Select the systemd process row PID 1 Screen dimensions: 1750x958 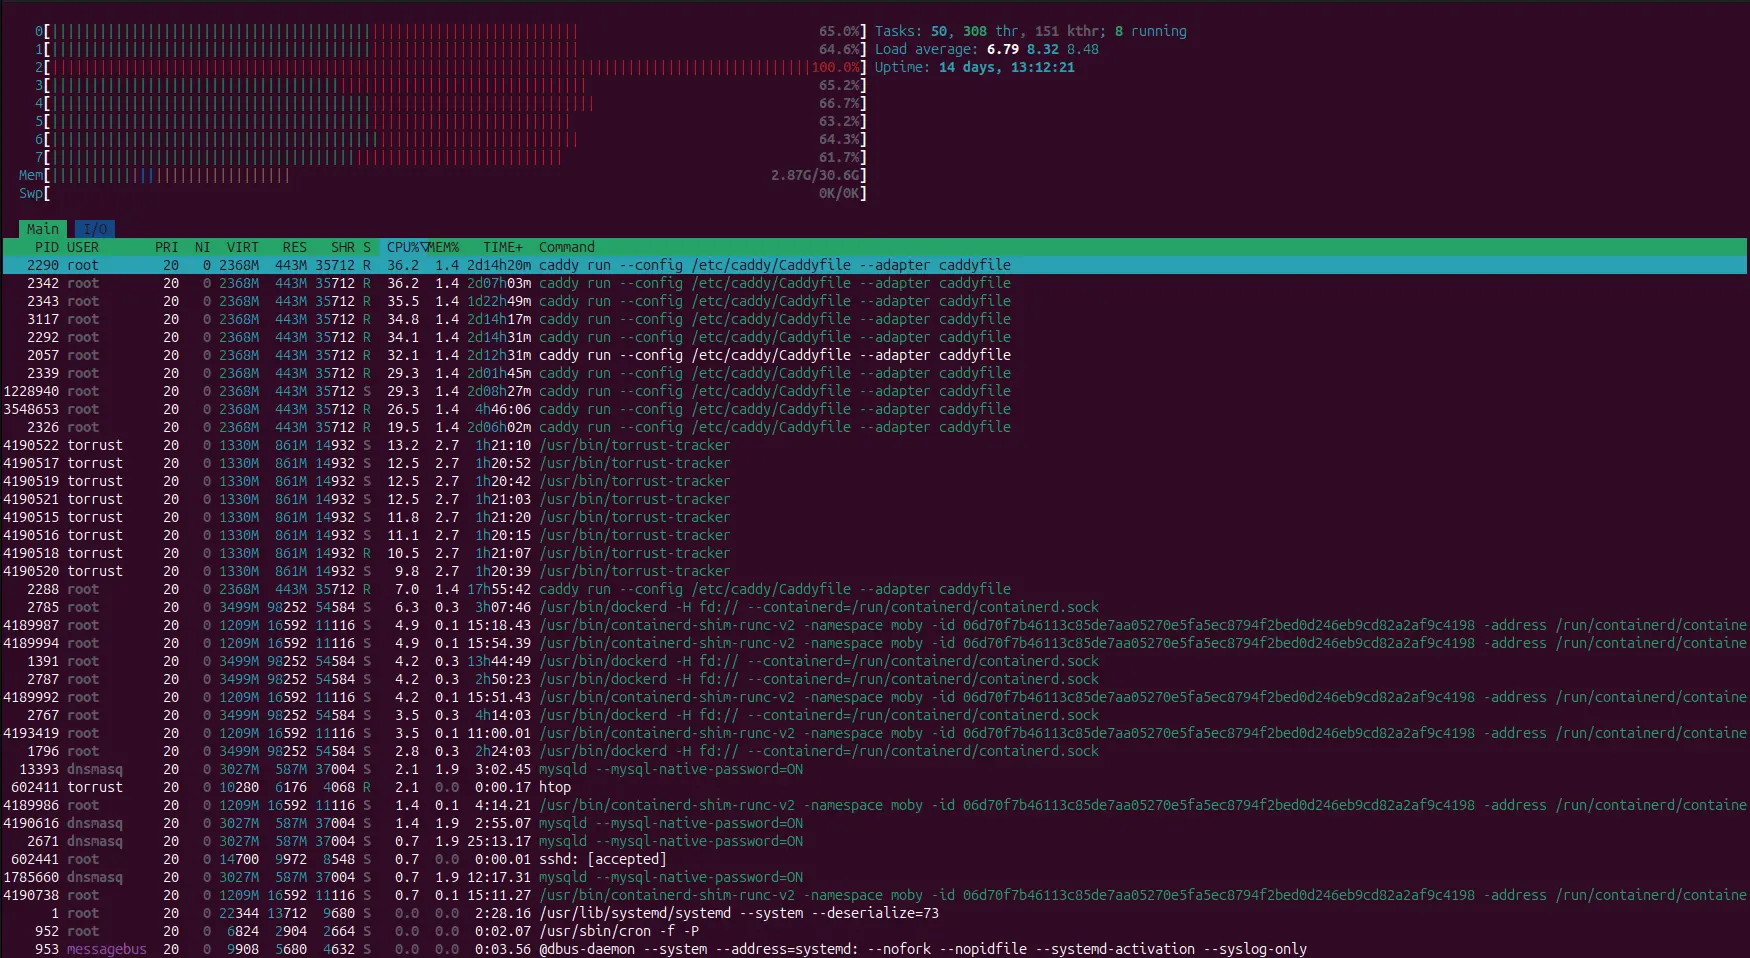pyautogui.click(x=875, y=913)
